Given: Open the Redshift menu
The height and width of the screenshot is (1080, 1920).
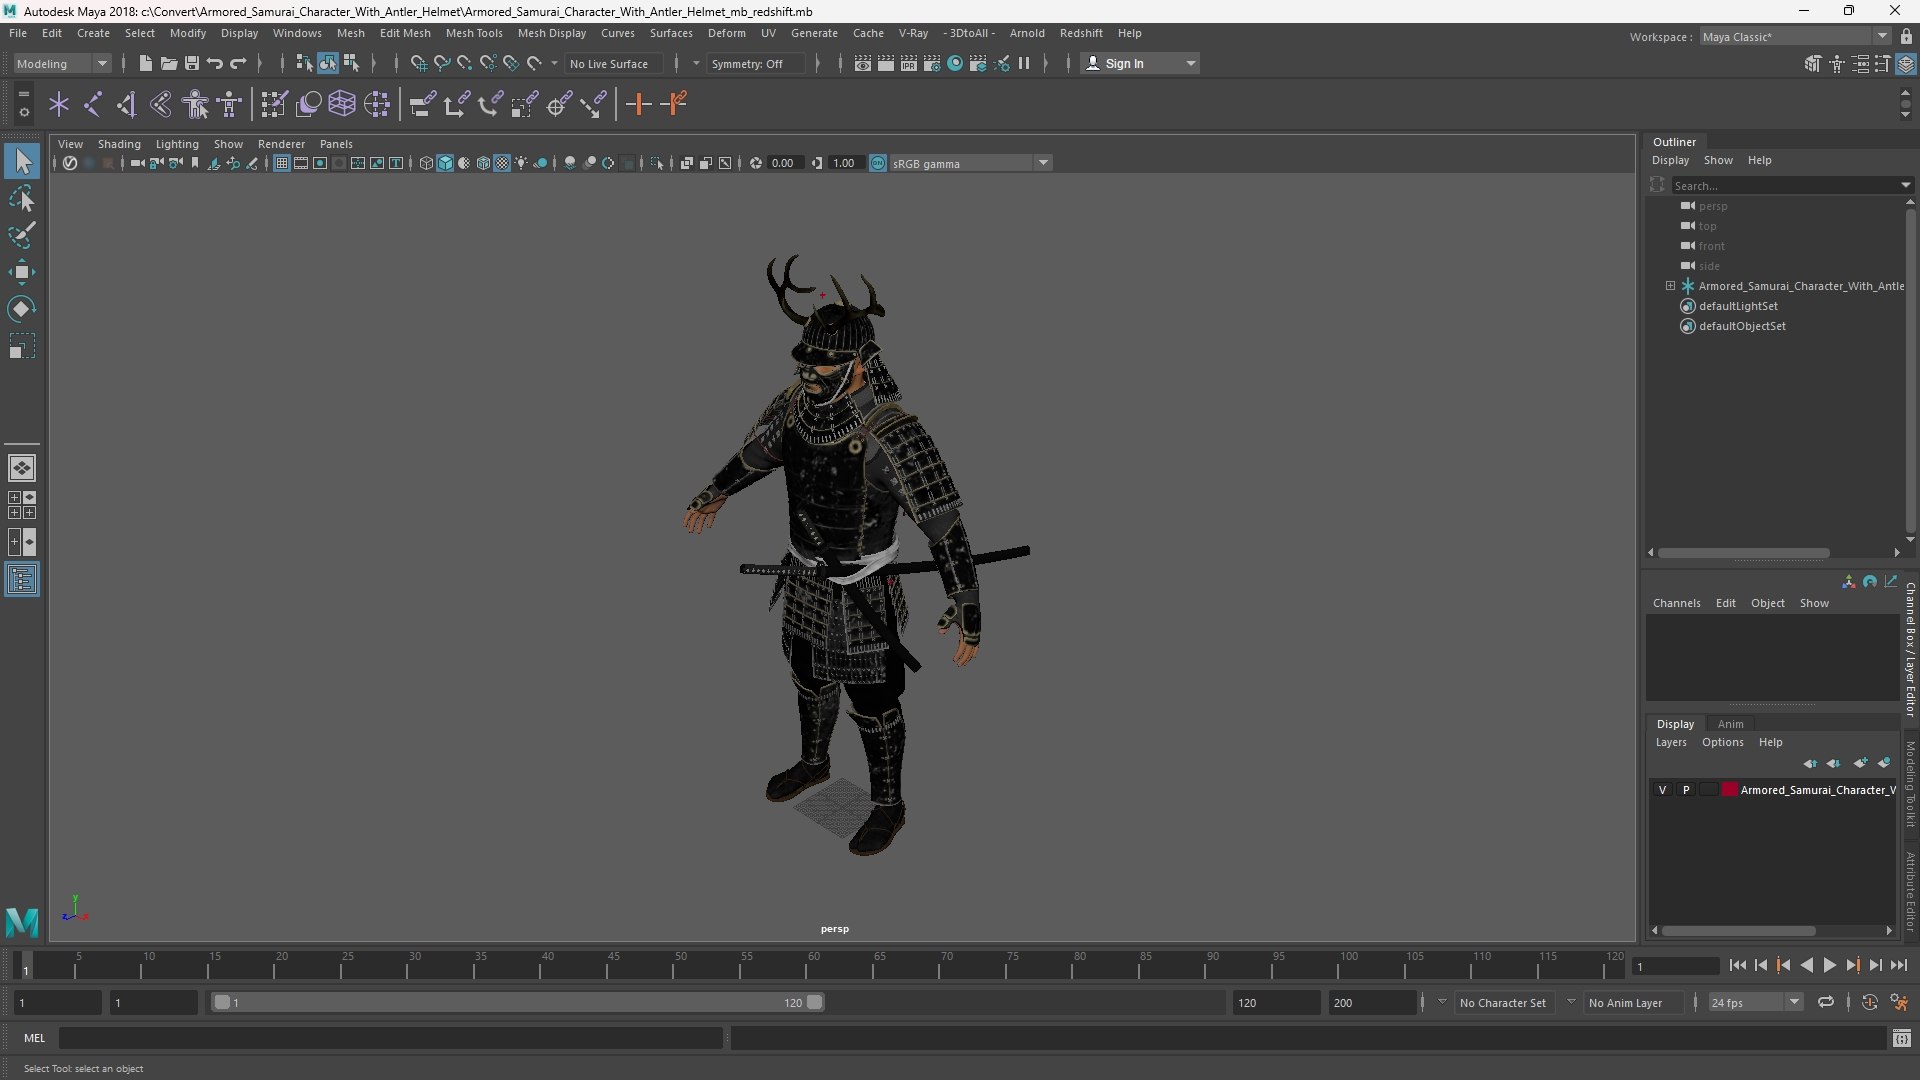Looking at the screenshot, I should pyautogui.click(x=1081, y=33).
